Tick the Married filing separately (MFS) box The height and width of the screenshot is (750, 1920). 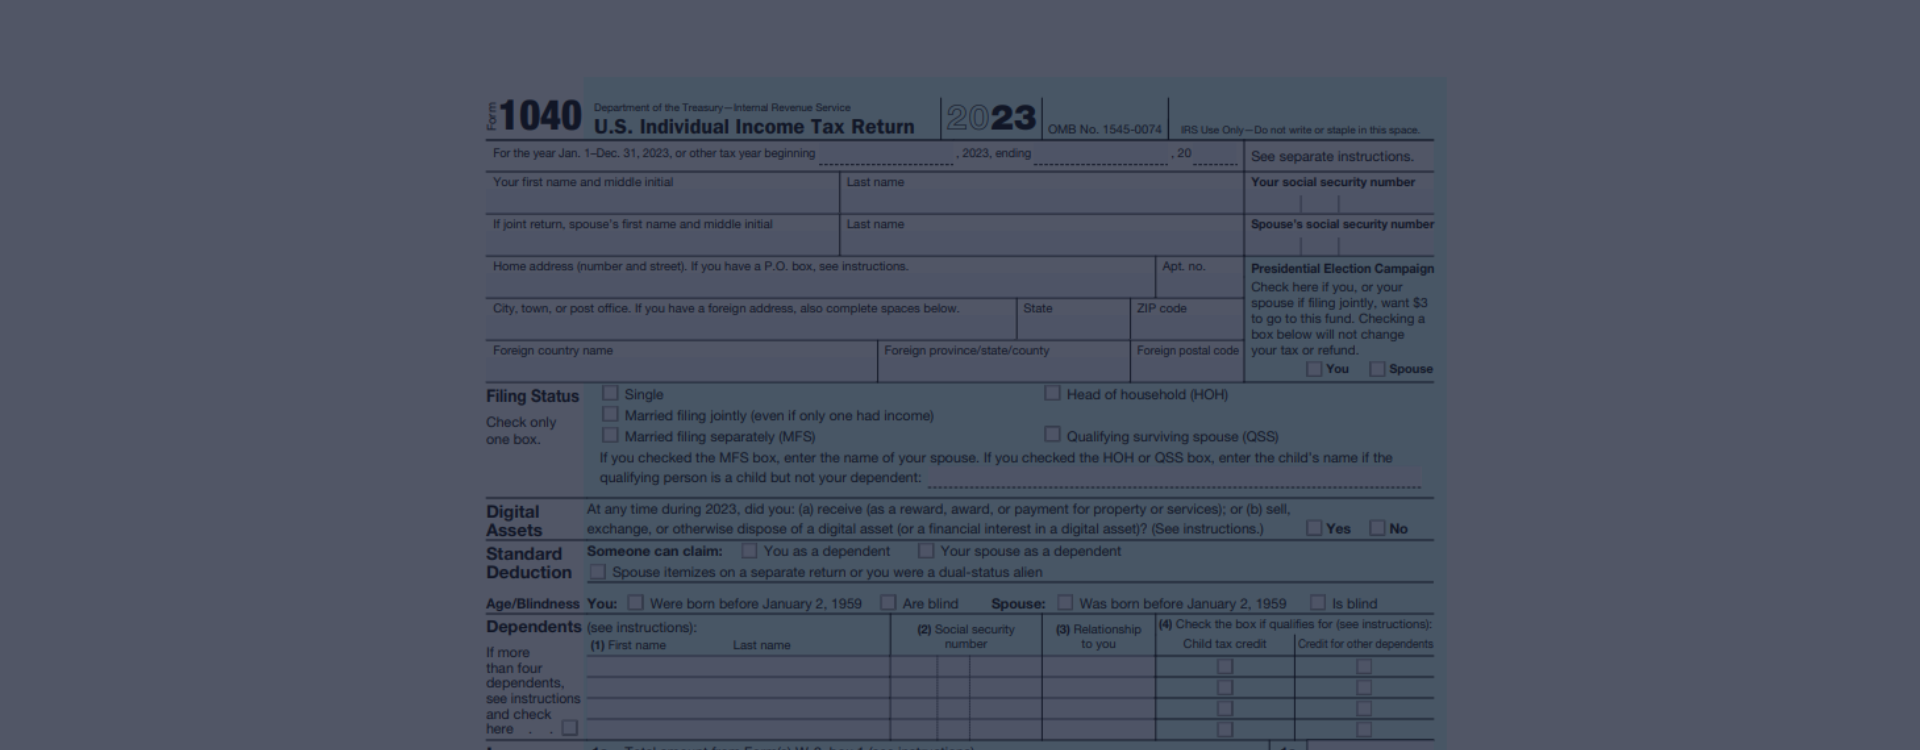coord(610,435)
